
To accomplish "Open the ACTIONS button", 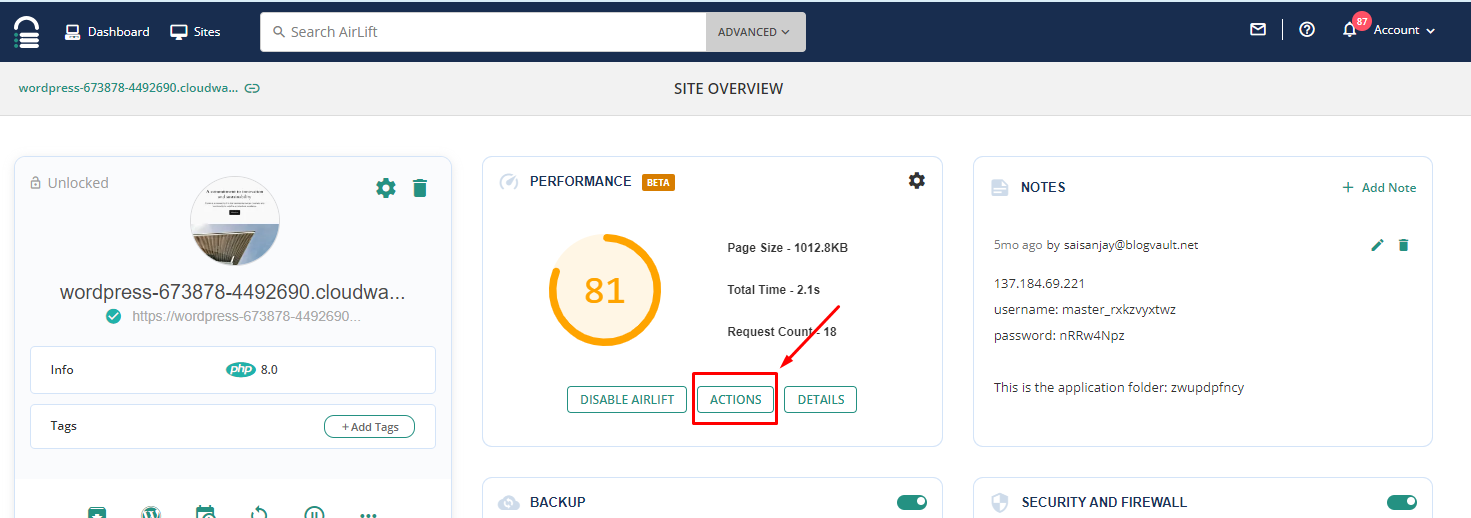I will tap(736, 399).
